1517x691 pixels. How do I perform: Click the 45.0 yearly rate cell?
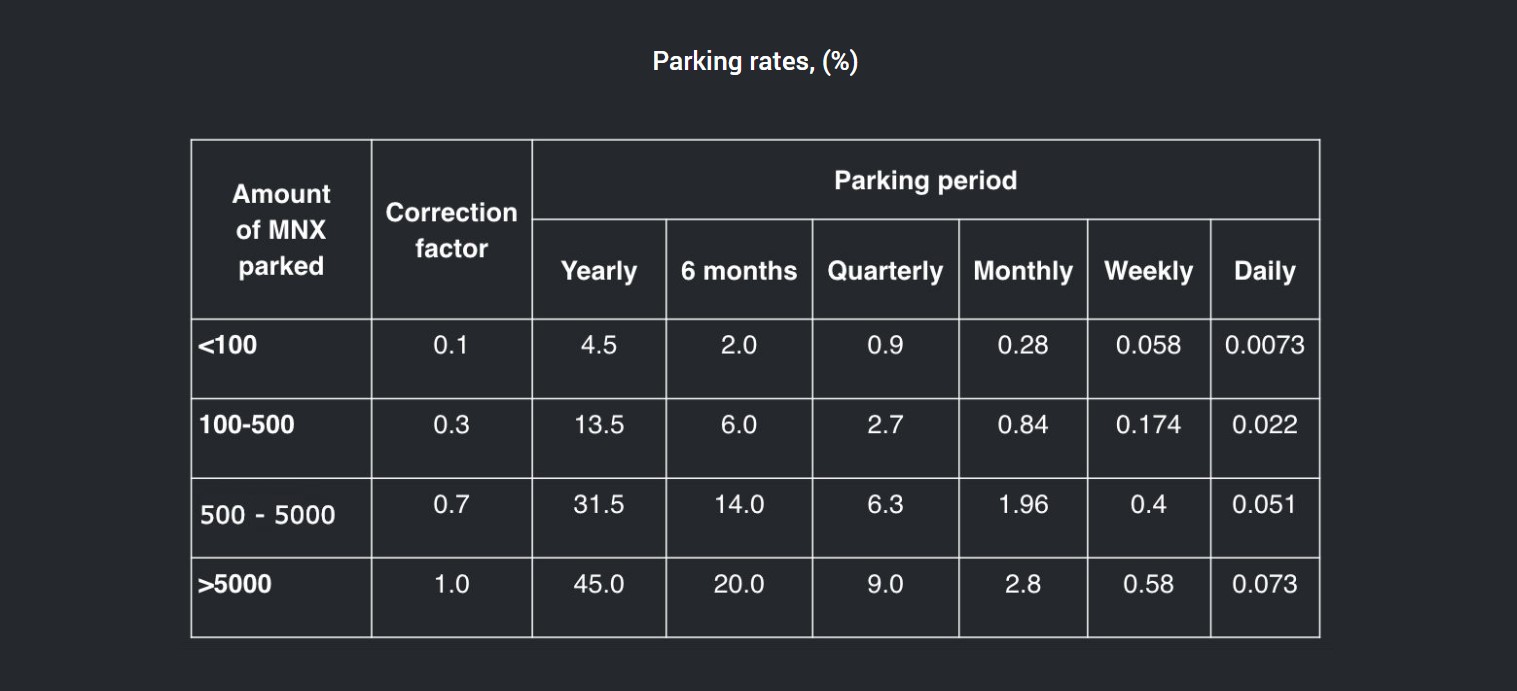pyautogui.click(x=598, y=585)
